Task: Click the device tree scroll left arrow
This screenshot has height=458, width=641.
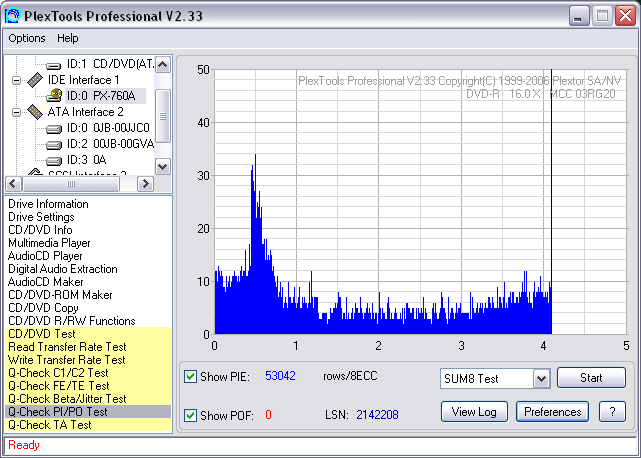Action: [13, 184]
